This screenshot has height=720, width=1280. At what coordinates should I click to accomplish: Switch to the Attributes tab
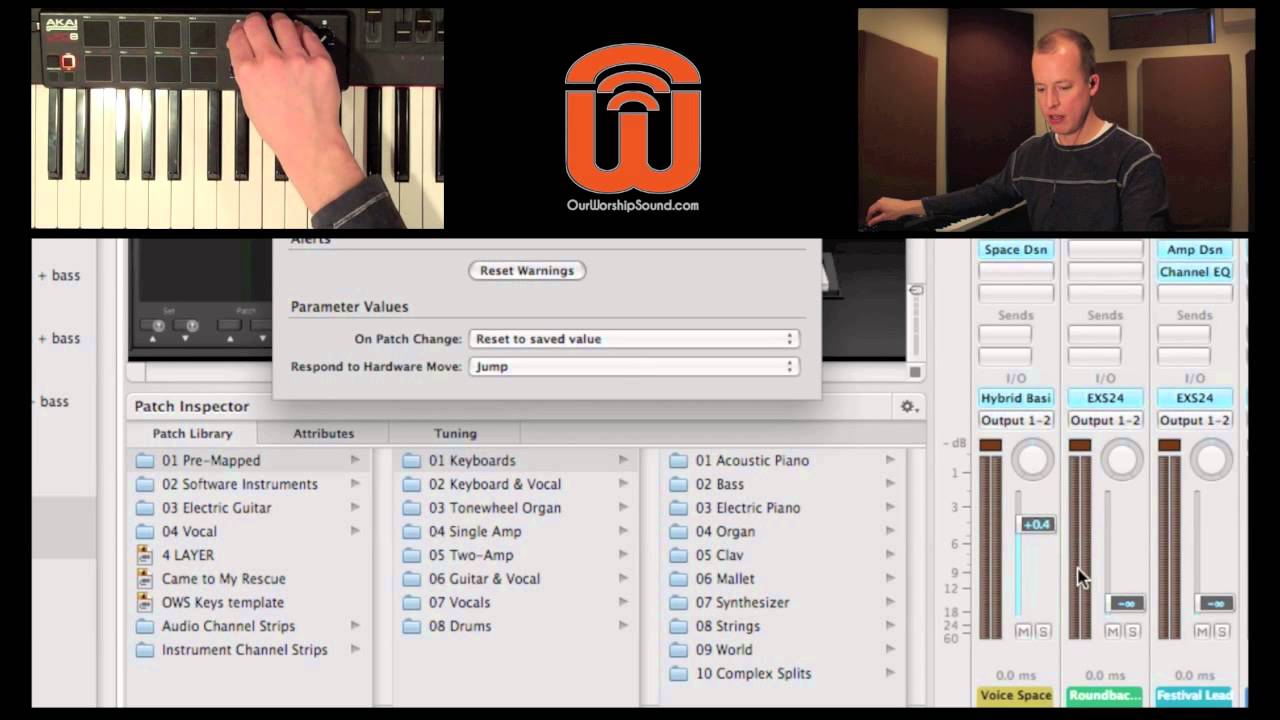point(323,434)
